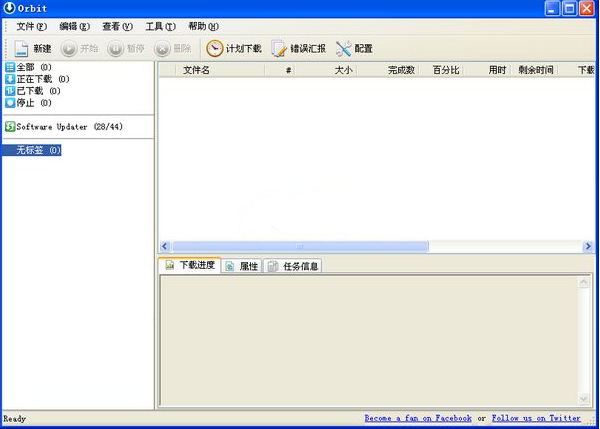The image size is (600, 429).
Task: Switch to the 属性 properties tab
Action: point(242,266)
